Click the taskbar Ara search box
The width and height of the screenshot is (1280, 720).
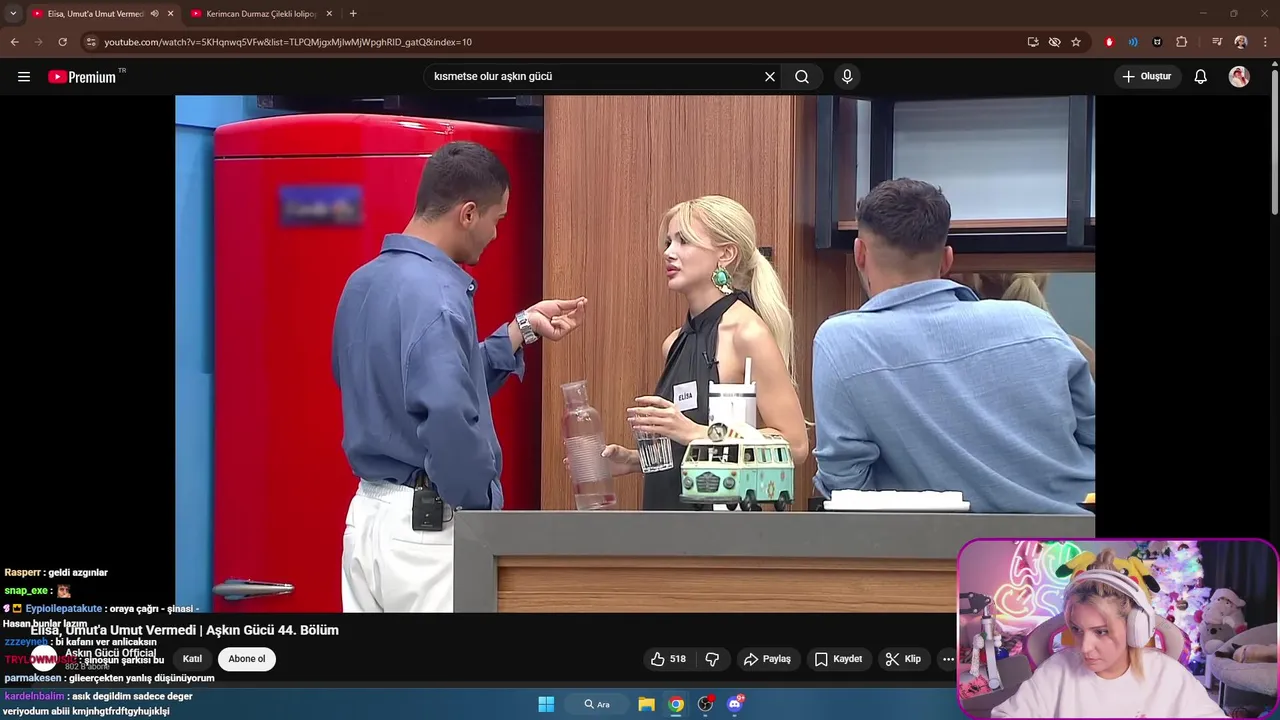[x=599, y=704]
